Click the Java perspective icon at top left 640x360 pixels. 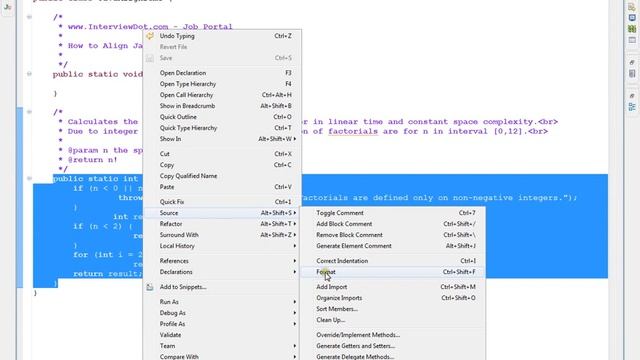7,7
